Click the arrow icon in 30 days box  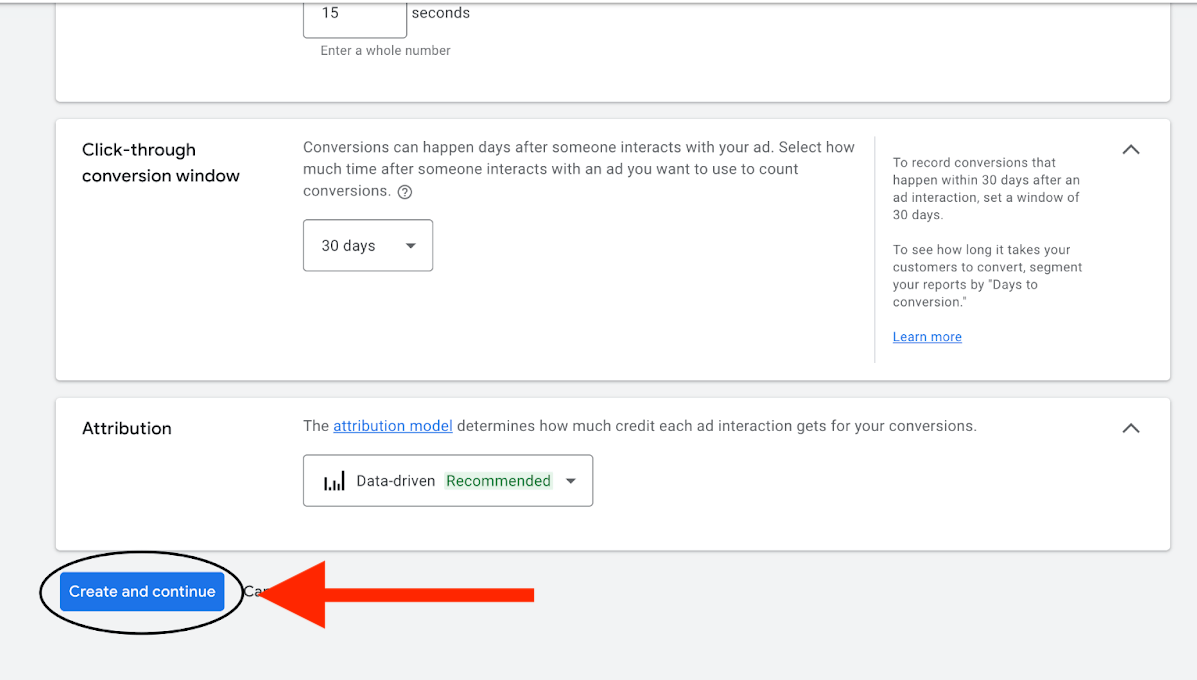[410, 246]
